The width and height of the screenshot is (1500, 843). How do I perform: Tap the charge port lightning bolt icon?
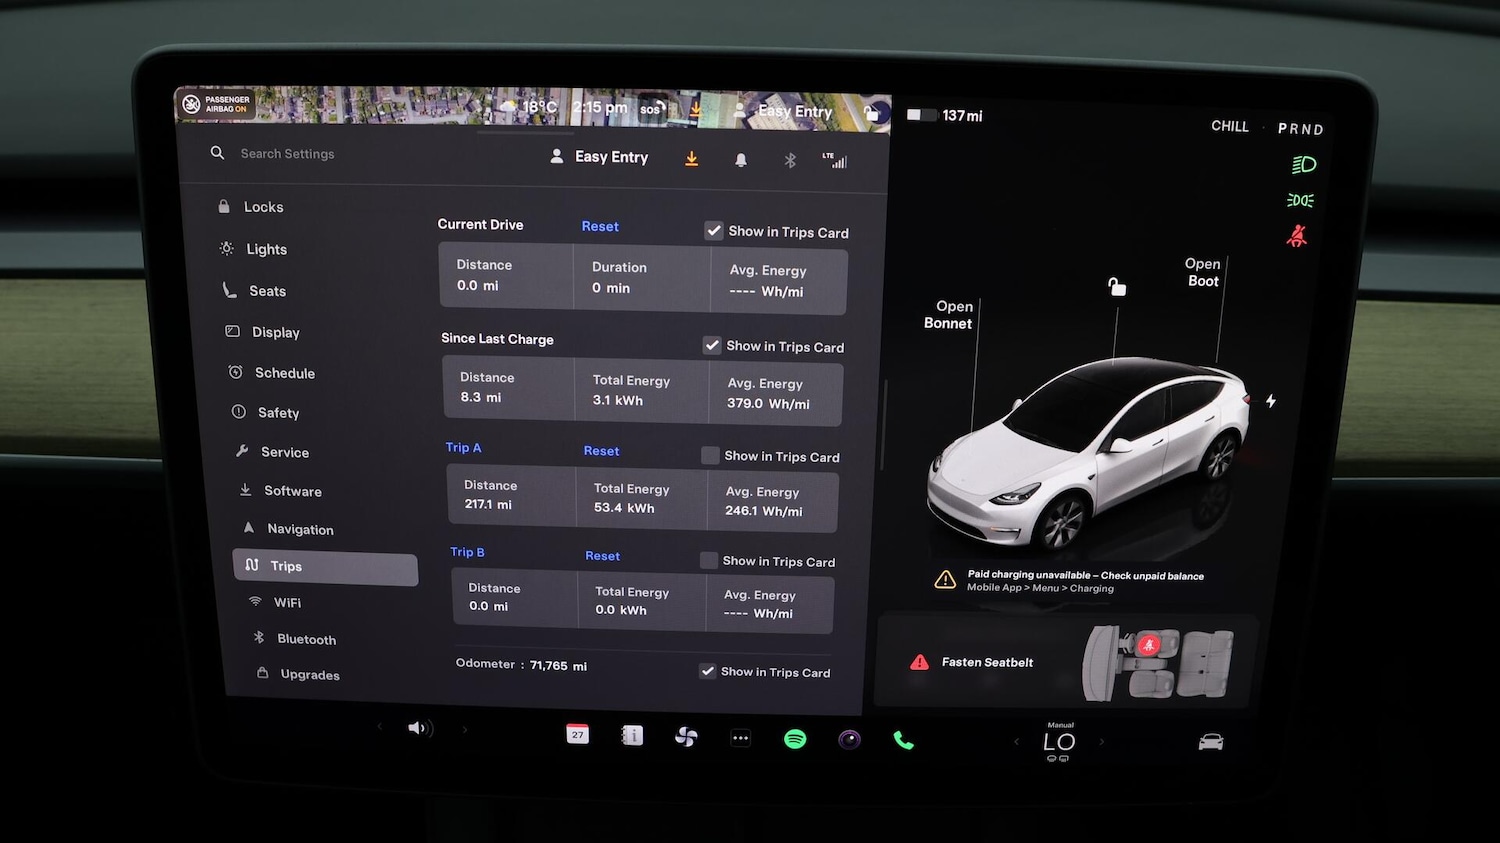click(1271, 401)
